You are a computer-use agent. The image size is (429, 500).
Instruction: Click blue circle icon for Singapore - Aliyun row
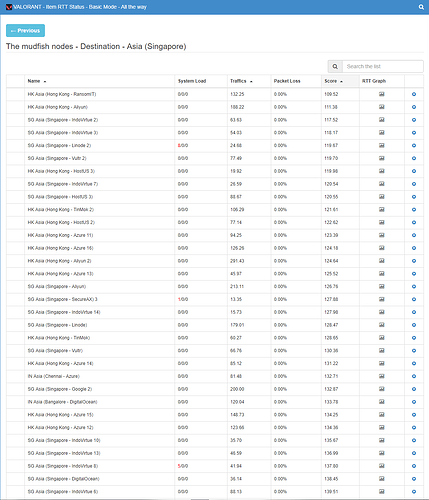click(x=414, y=287)
